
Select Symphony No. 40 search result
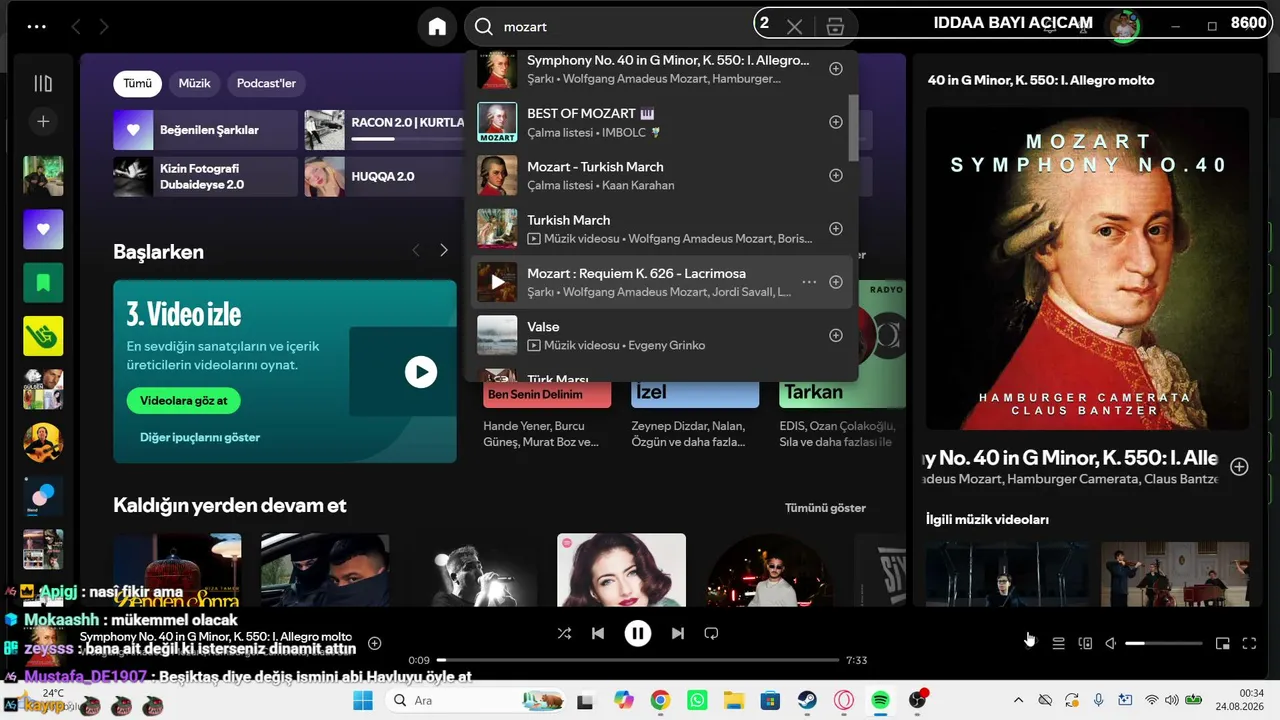[x=661, y=69]
